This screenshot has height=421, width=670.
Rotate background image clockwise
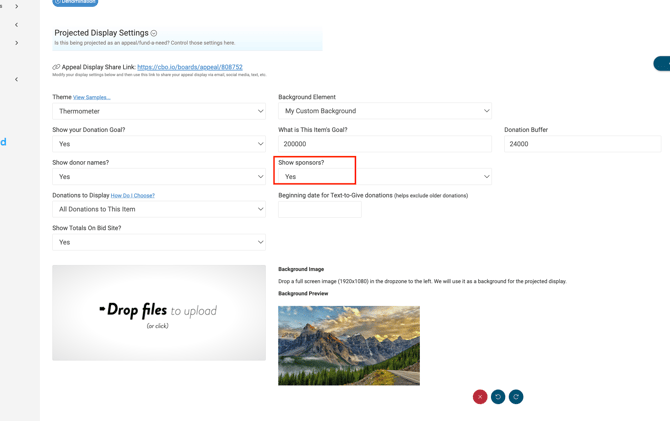pos(516,397)
